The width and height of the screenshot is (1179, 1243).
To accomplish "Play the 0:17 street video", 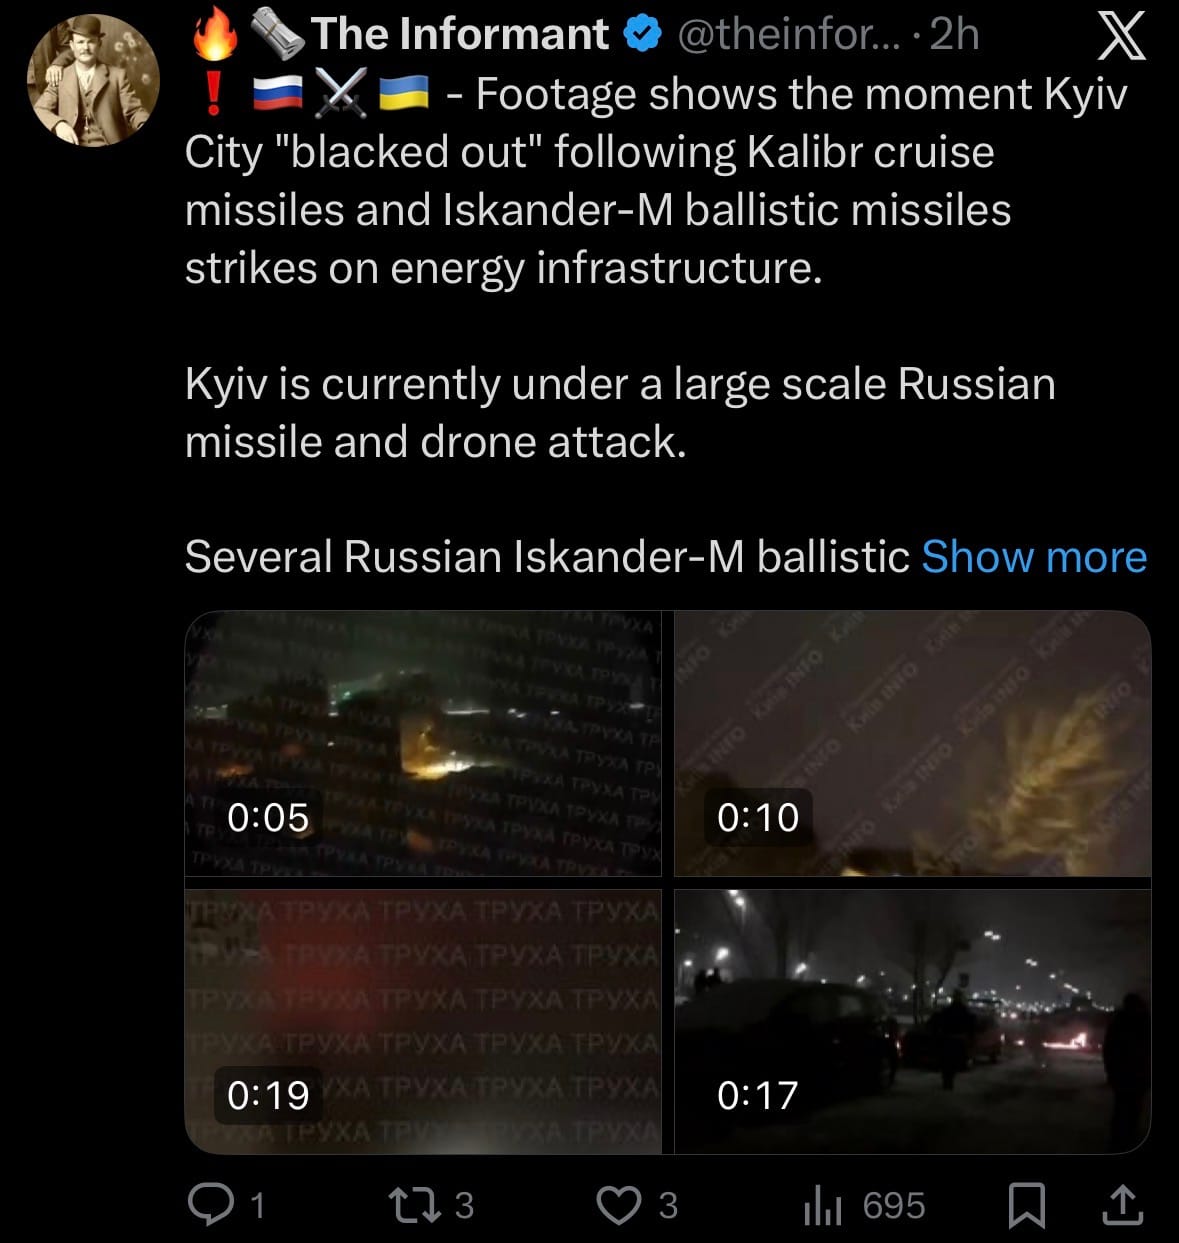I will click(912, 1021).
